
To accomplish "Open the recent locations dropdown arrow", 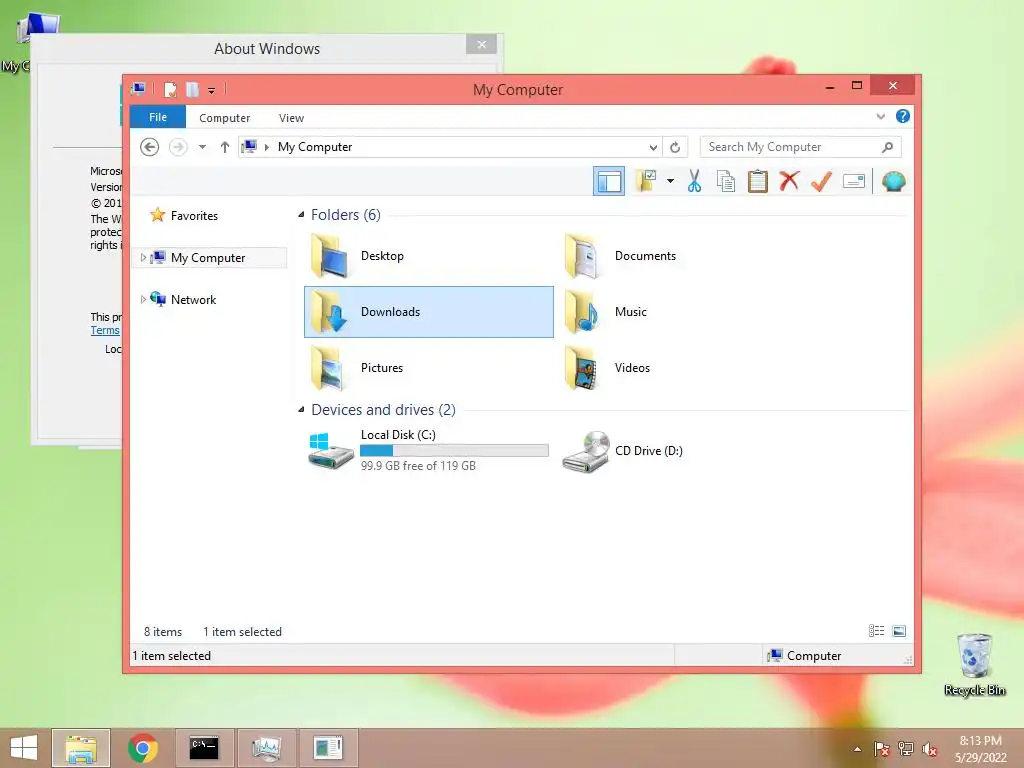I will (202, 147).
